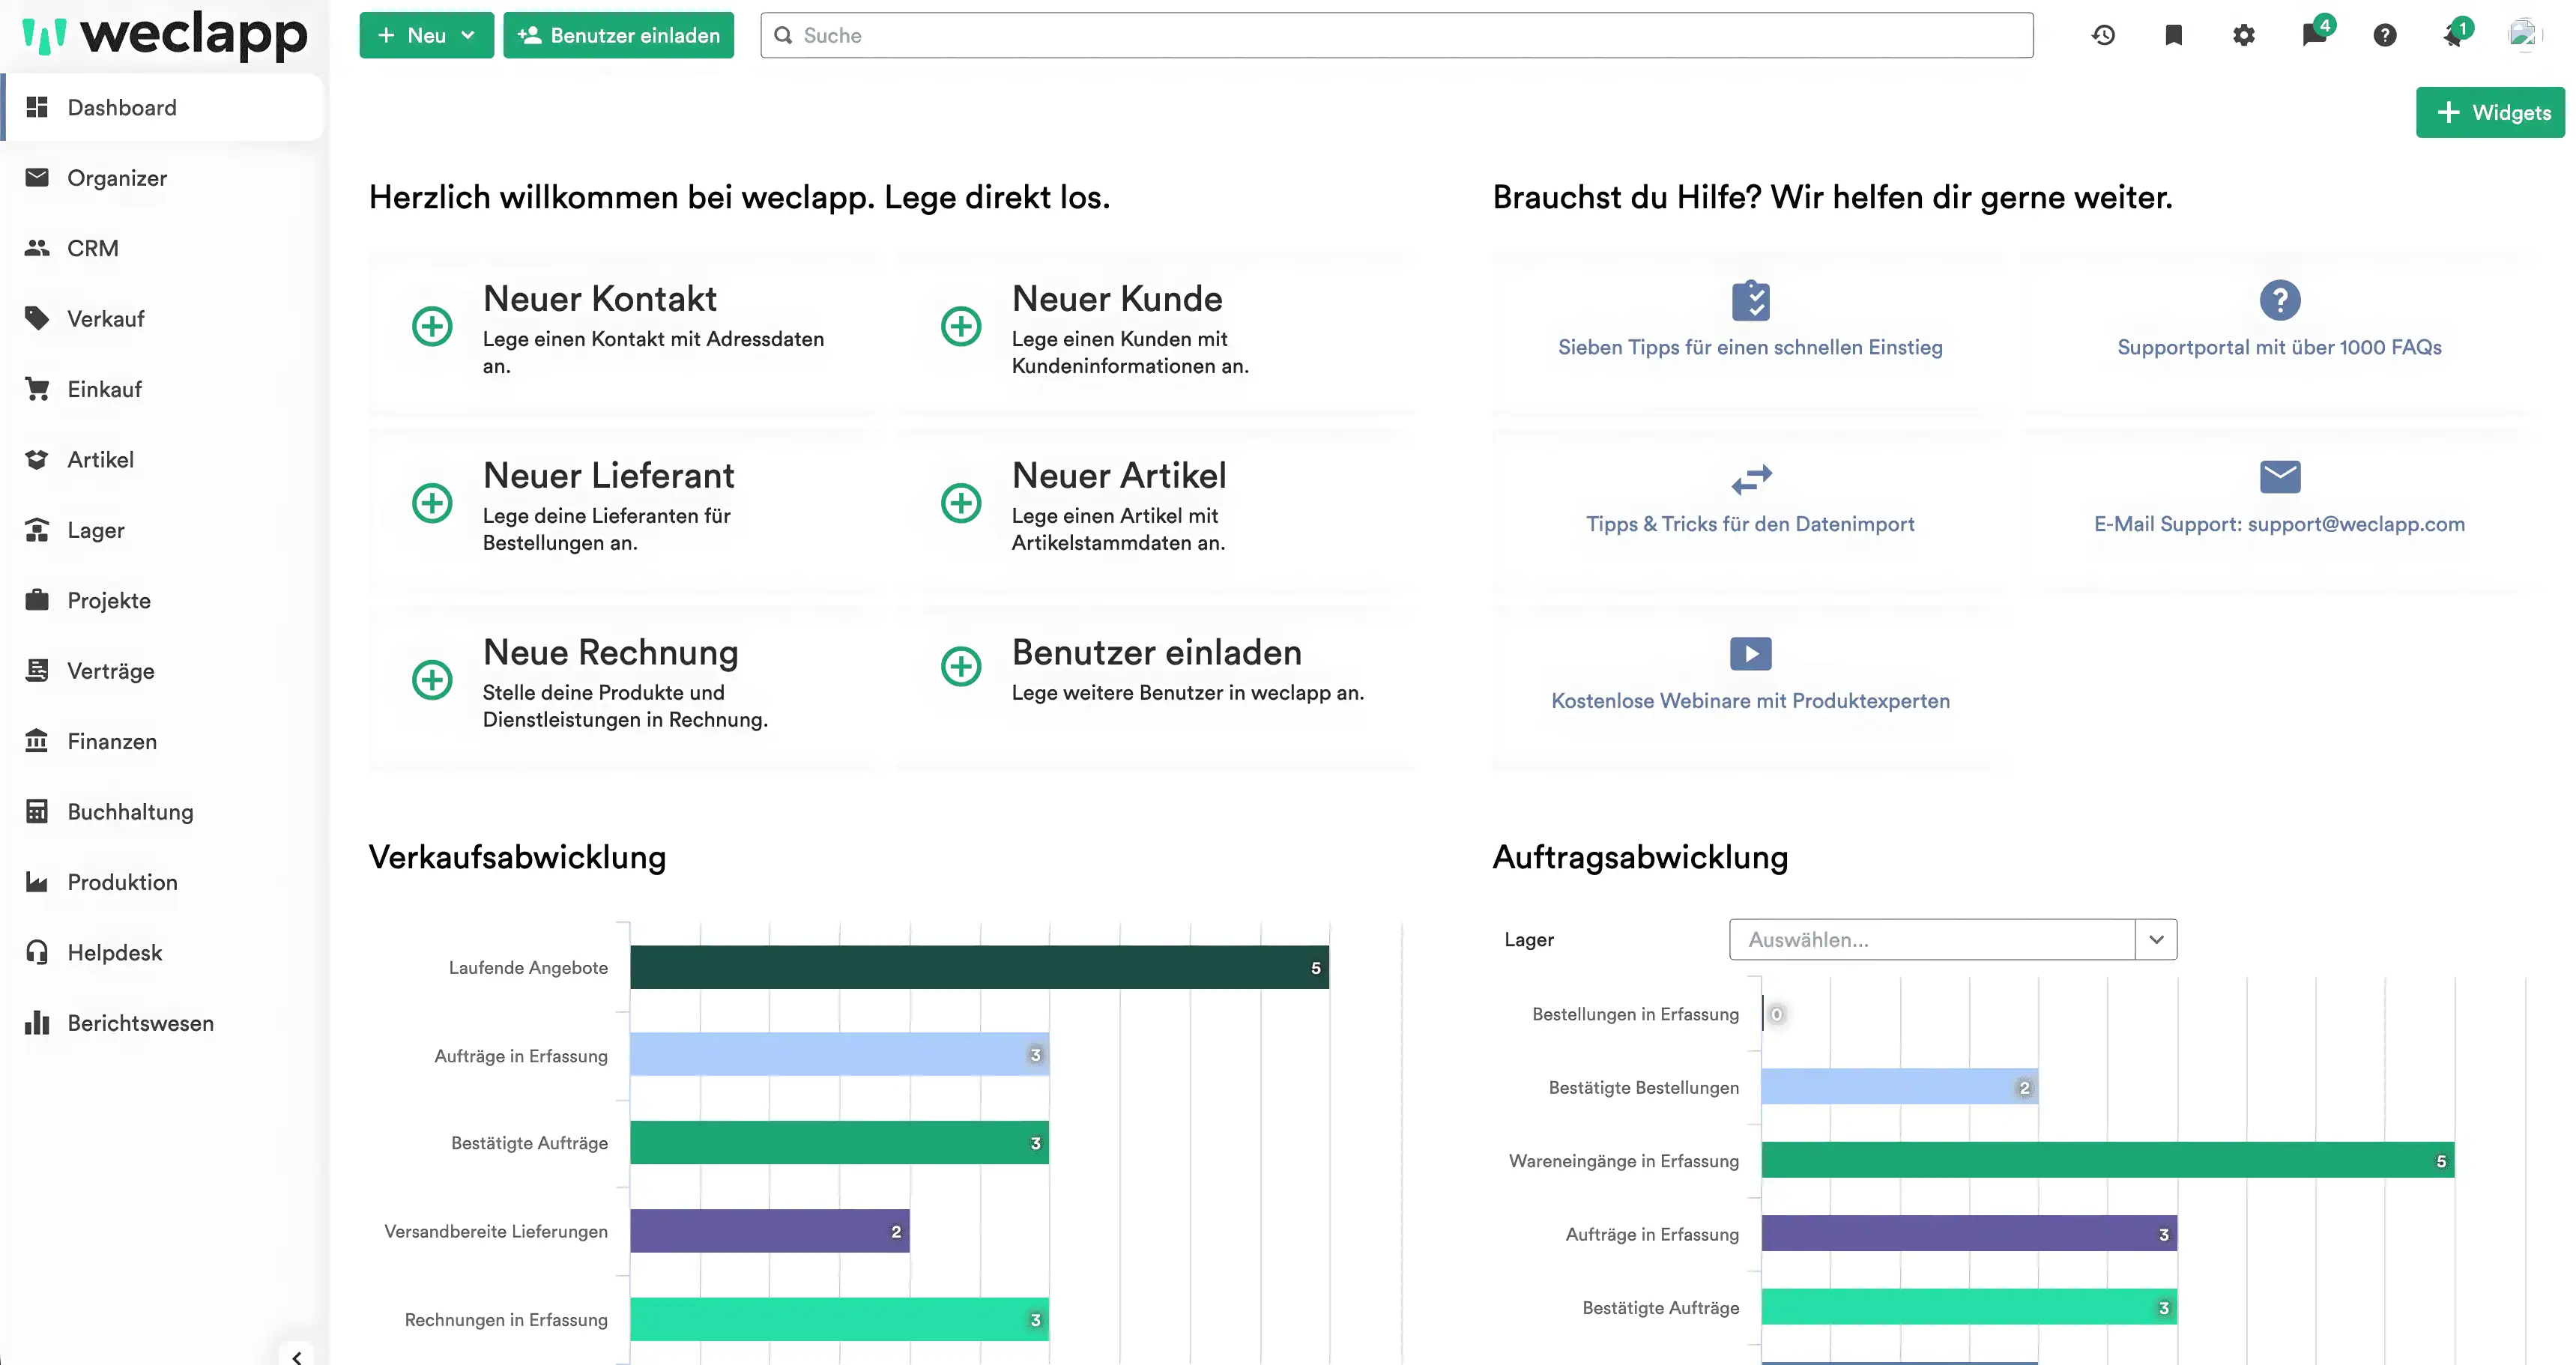Open the settings gear icon

pos(2243,35)
